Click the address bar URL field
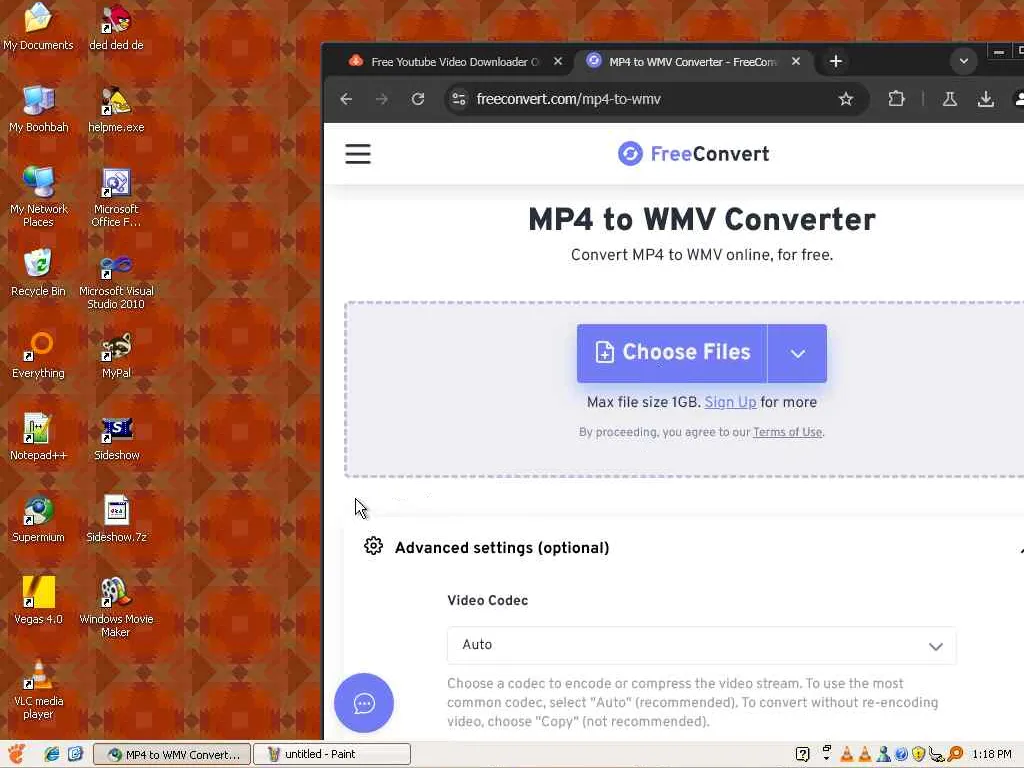The image size is (1024, 768). click(x=655, y=99)
